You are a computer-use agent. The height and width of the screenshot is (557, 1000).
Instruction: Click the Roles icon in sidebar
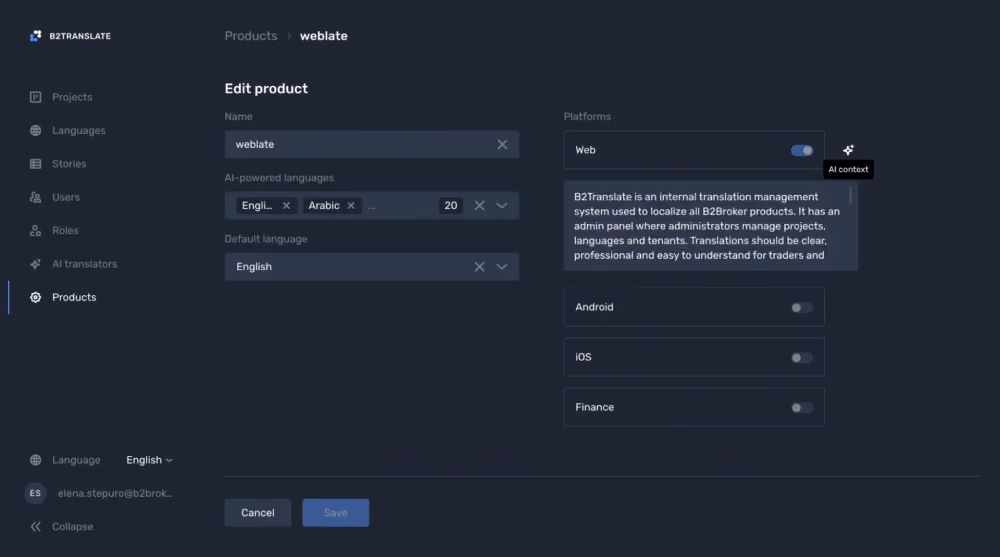(36, 230)
